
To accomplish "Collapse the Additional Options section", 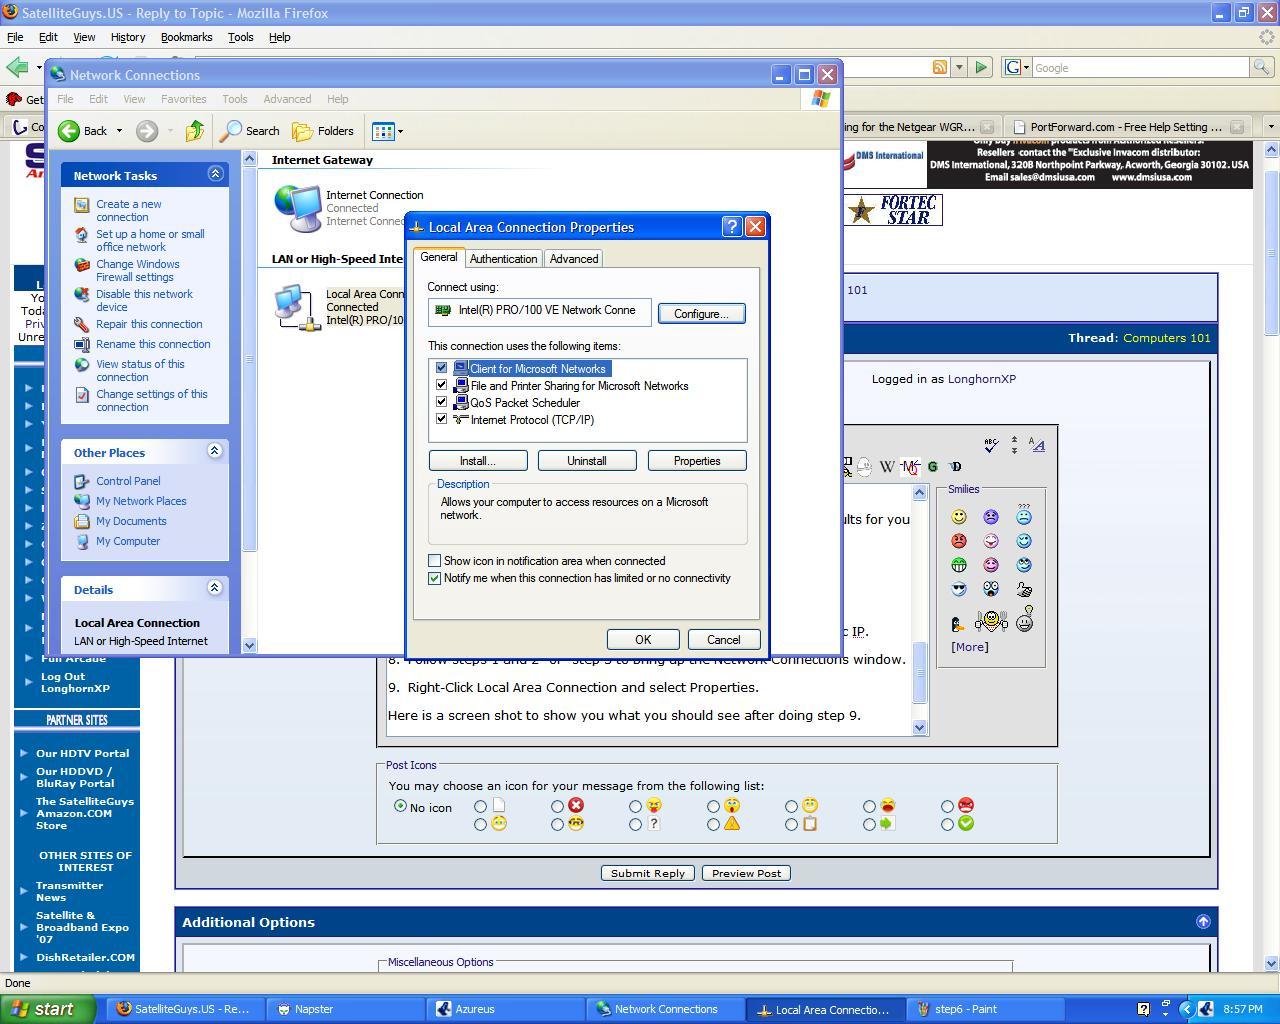I will point(1203,922).
